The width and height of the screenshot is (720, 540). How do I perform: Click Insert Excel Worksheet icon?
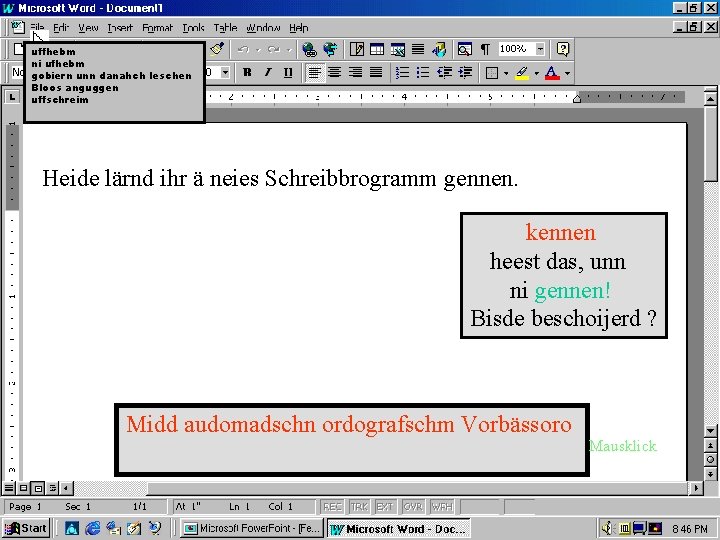(x=398, y=49)
